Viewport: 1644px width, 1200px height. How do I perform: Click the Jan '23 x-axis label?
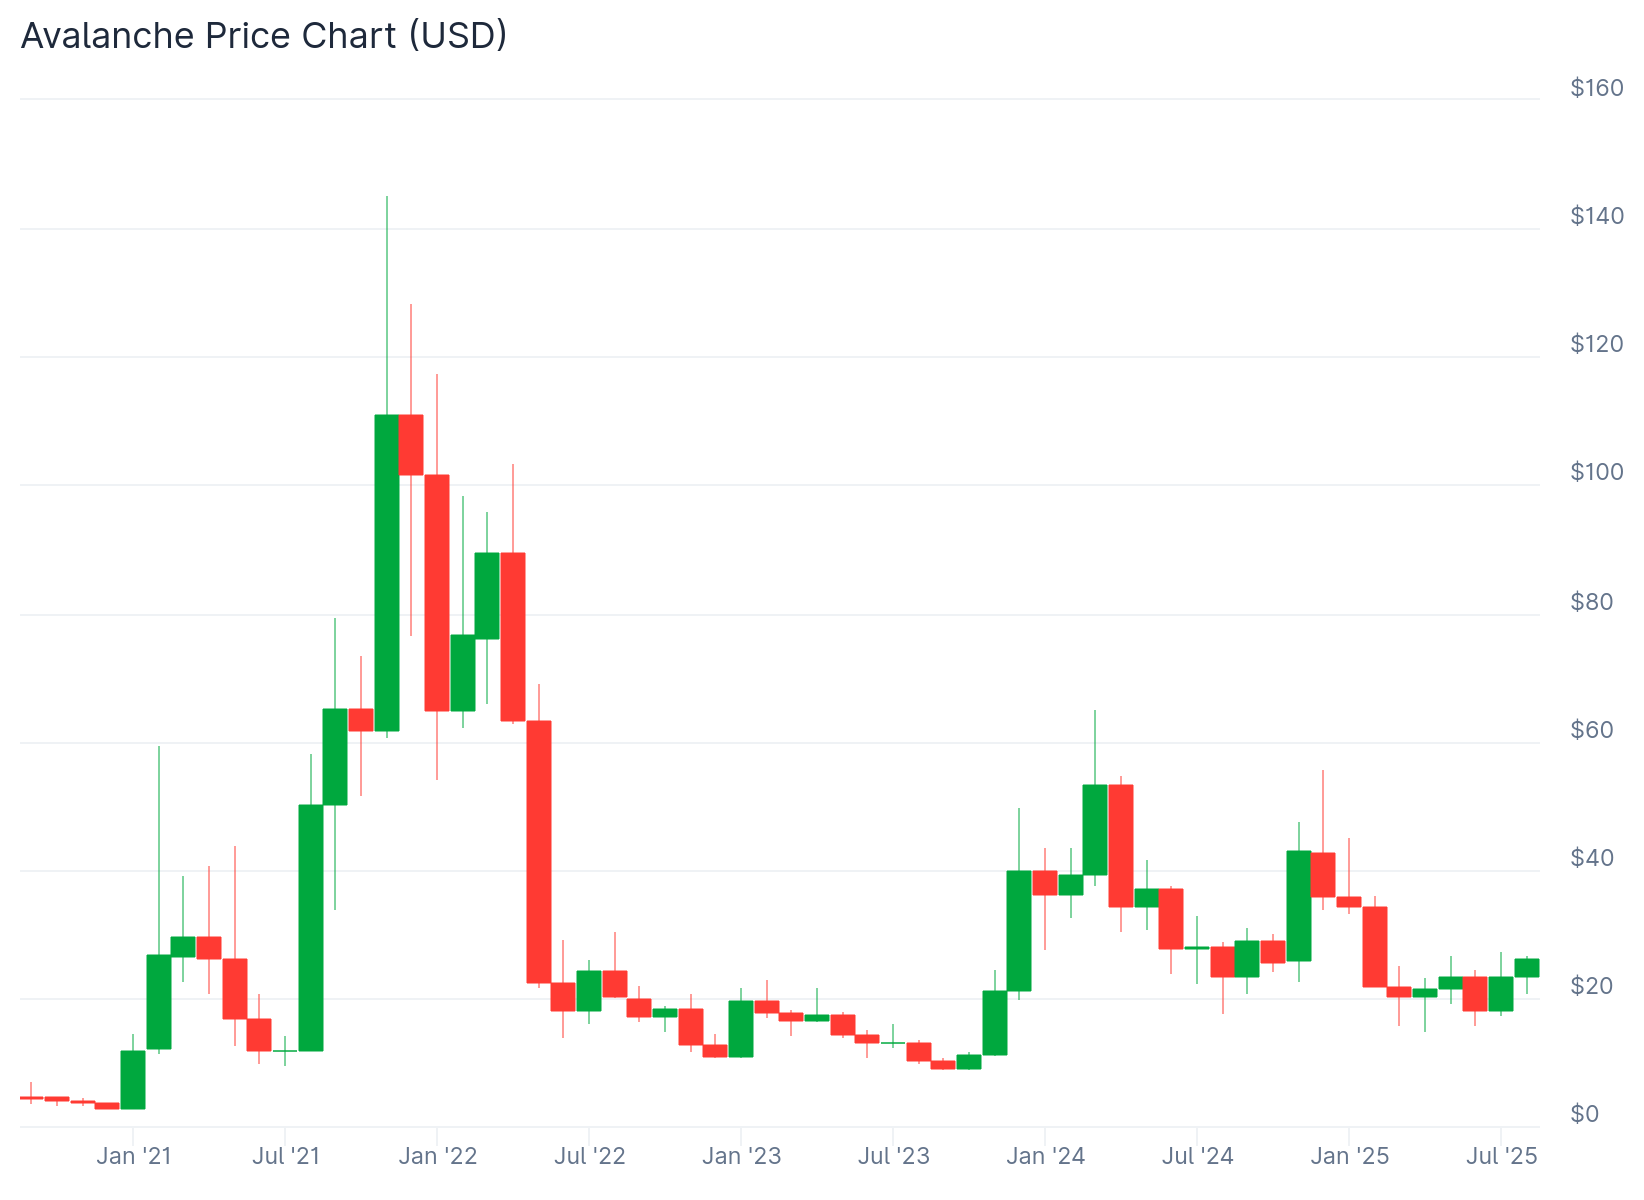point(742,1157)
